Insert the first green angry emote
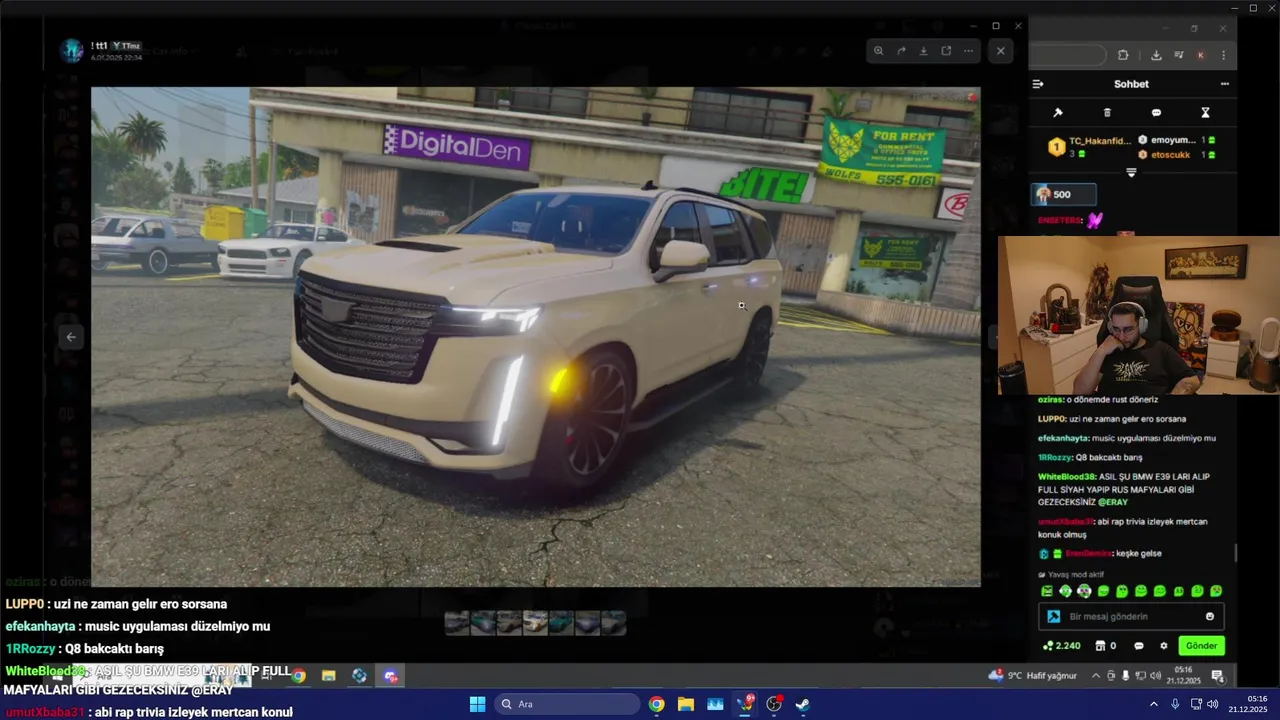 point(1047,591)
